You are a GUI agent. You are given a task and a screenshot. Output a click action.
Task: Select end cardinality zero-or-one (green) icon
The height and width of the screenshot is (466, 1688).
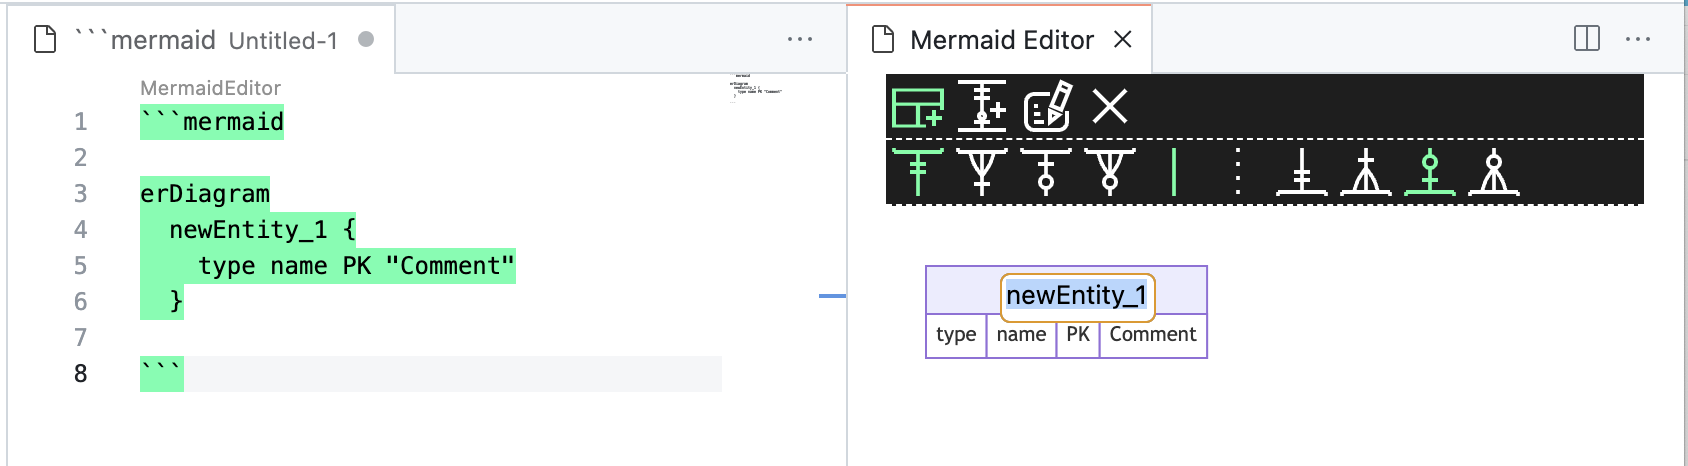pos(1430,171)
